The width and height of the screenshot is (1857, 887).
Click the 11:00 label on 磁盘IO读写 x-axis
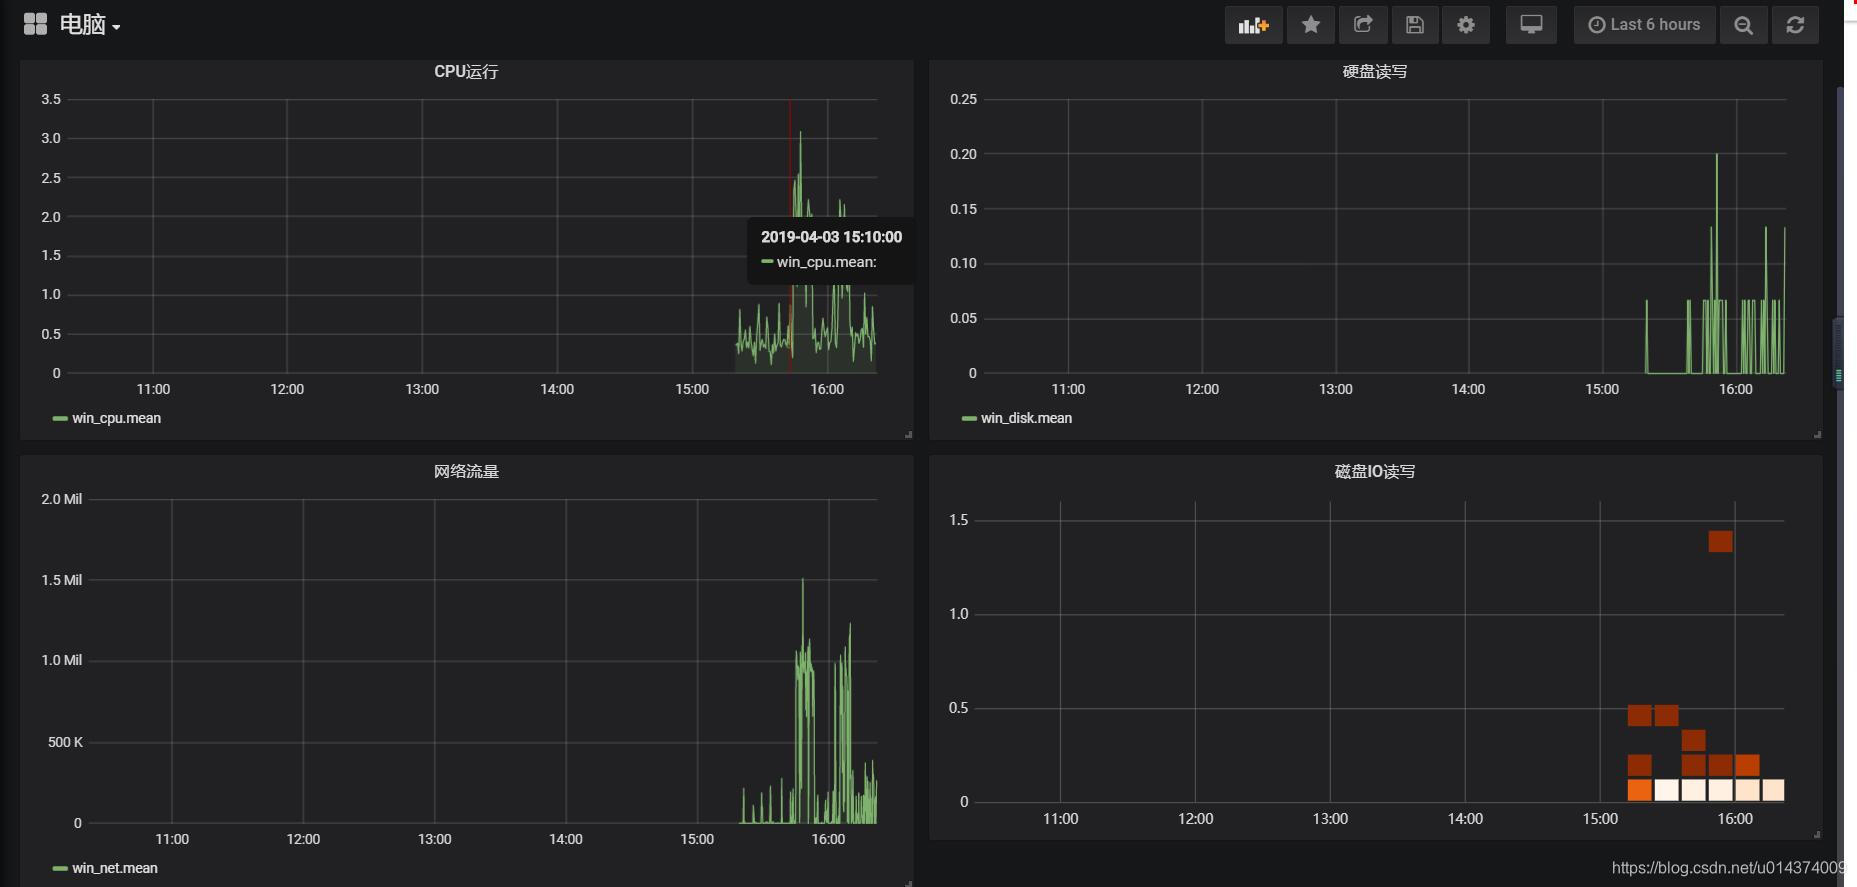(1060, 819)
